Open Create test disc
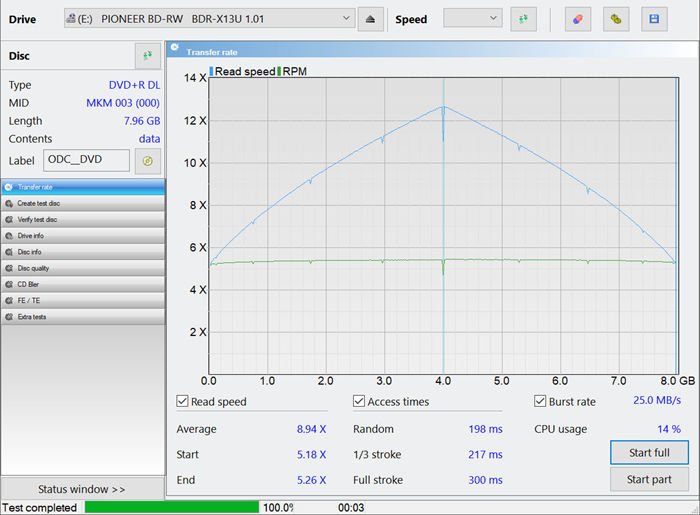This screenshot has width=700, height=515. pos(83,204)
